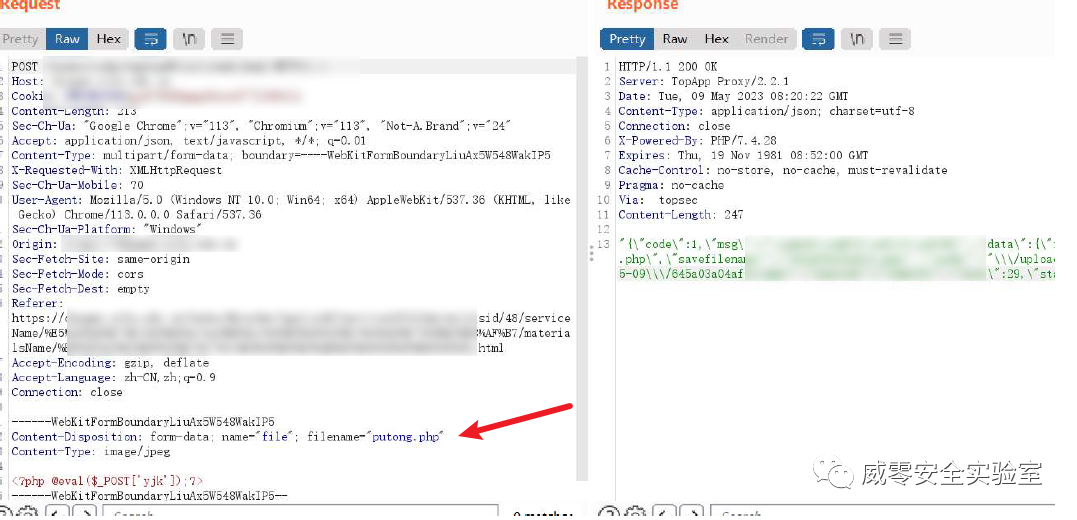Click the multipart/form-data Content-Type header
The height and width of the screenshot is (520, 1077).
point(281,156)
